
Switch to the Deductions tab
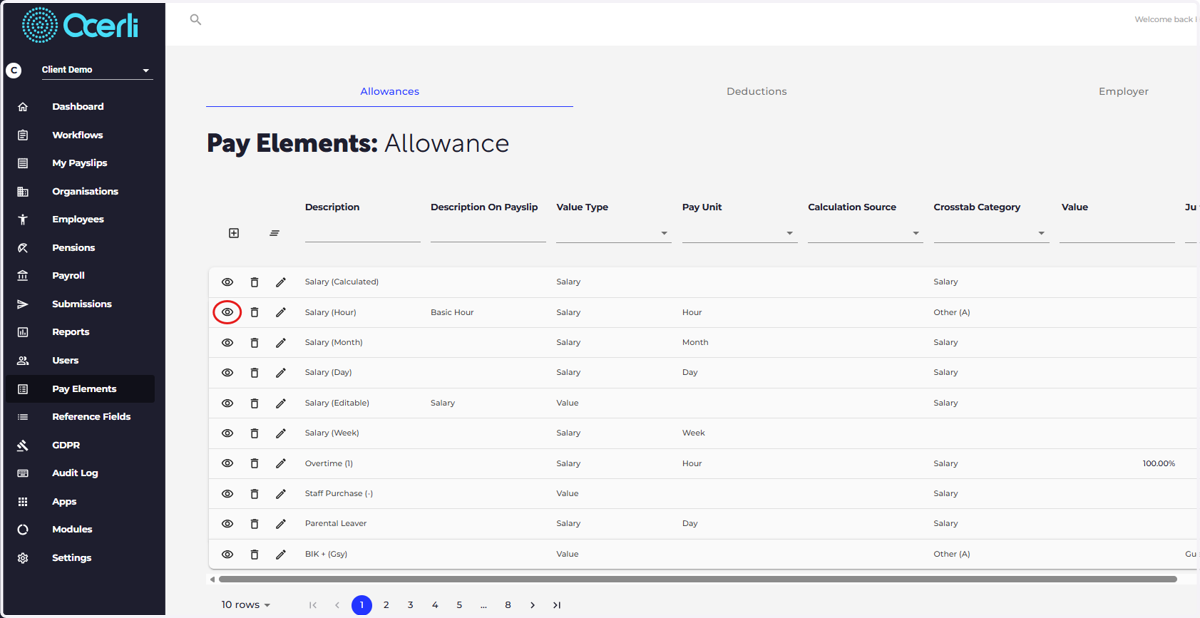click(x=757, y=91)
